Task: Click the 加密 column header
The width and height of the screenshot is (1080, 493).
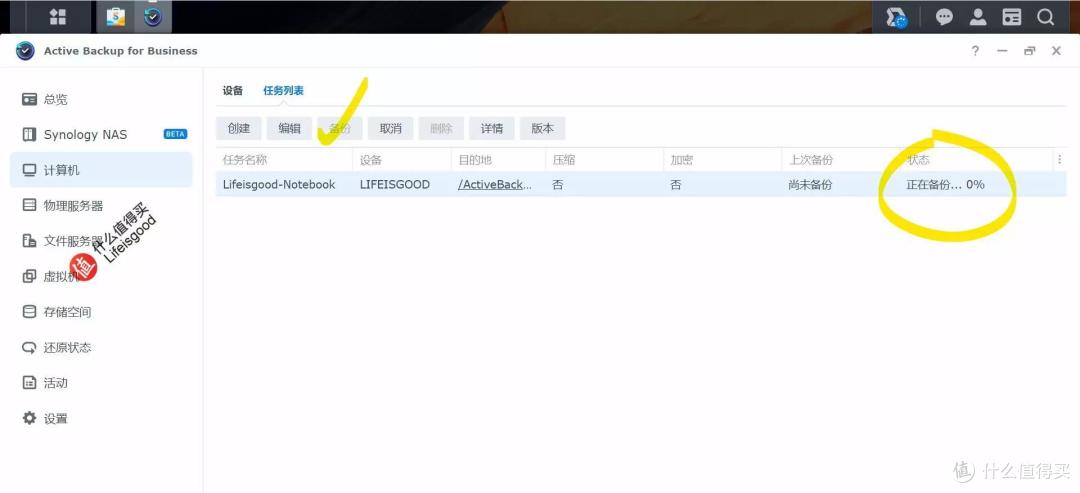Action: click(x=723, y=160)
